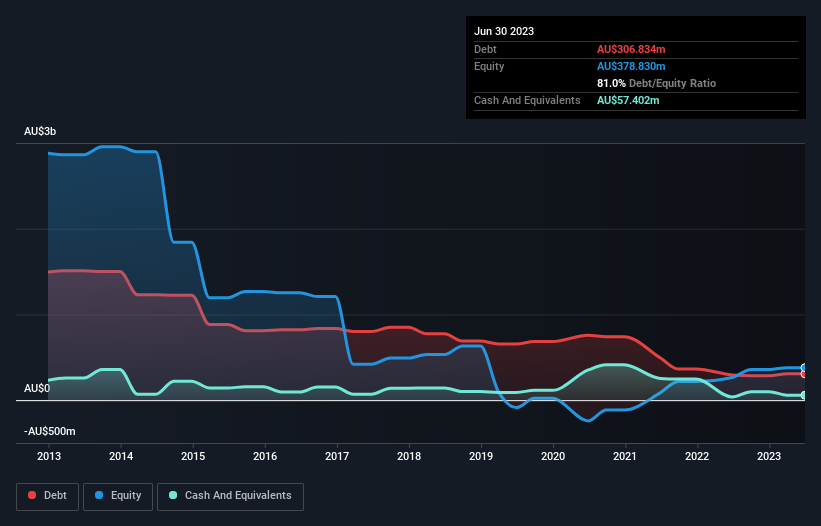
Task: Click the red Debt legend dot
Action: [x=32, y=495]
